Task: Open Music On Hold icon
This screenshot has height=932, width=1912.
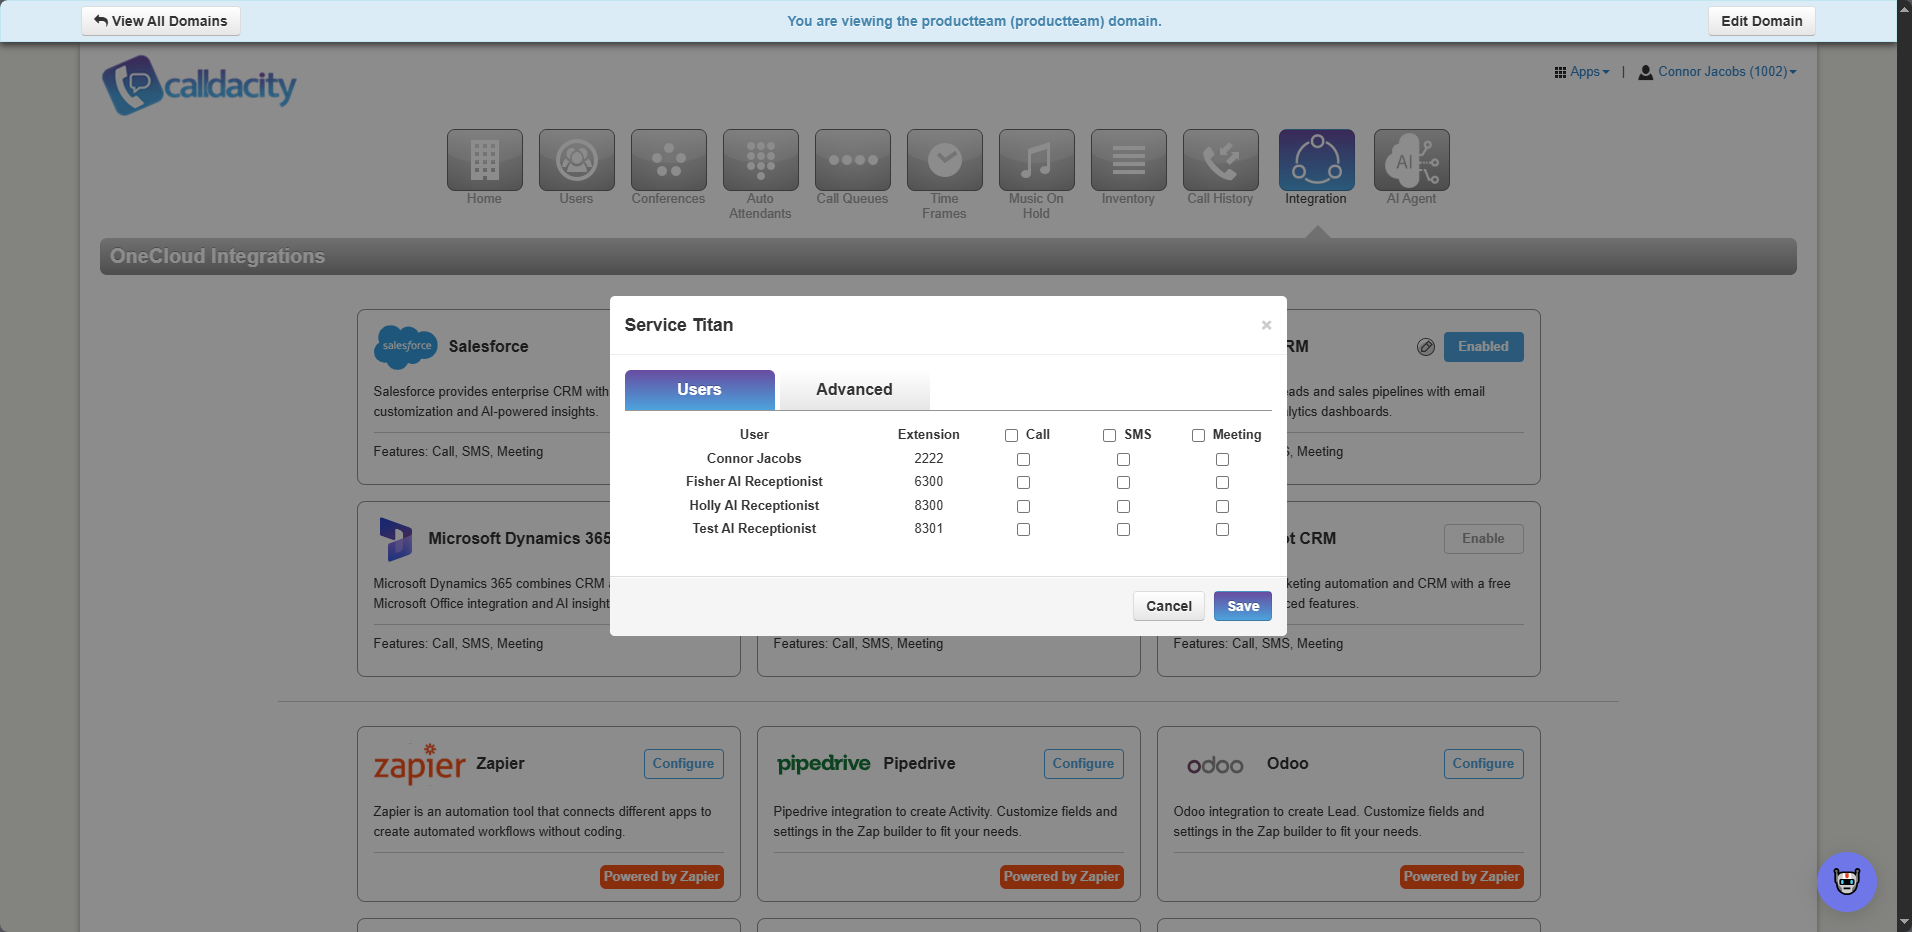Action: coord(1036,160)
